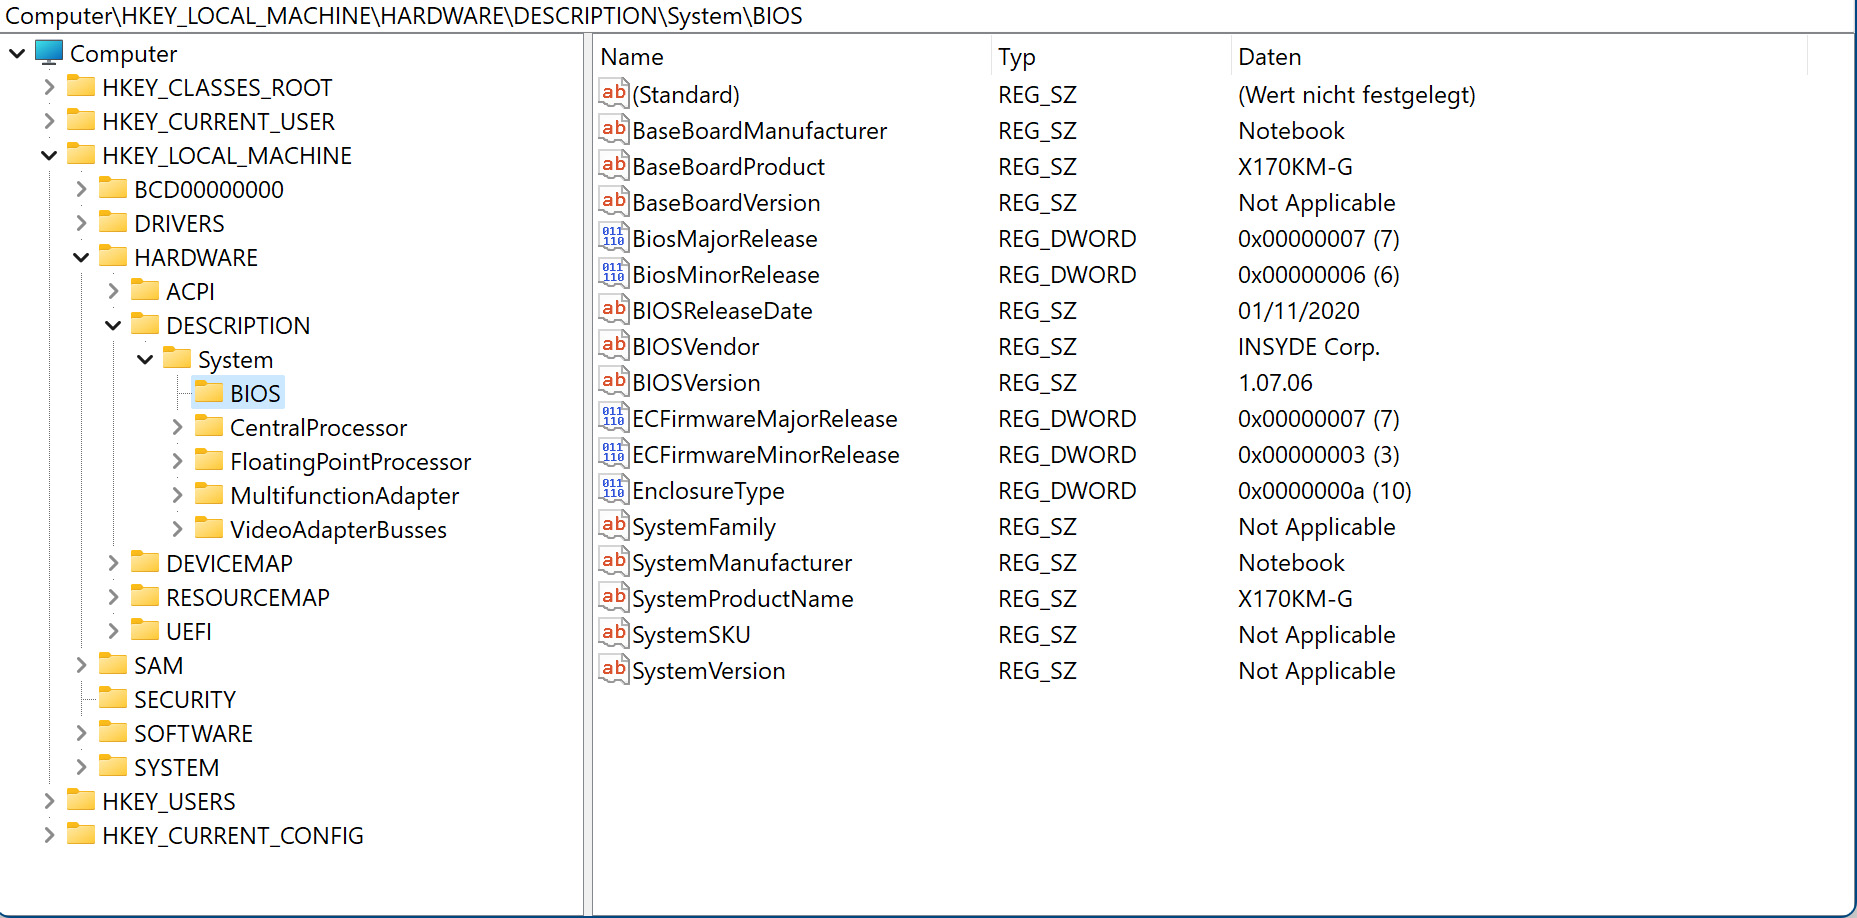Select the 'INSYDE Corp.' data value
The image size is (1857, 918).
tap(1308, 347)
